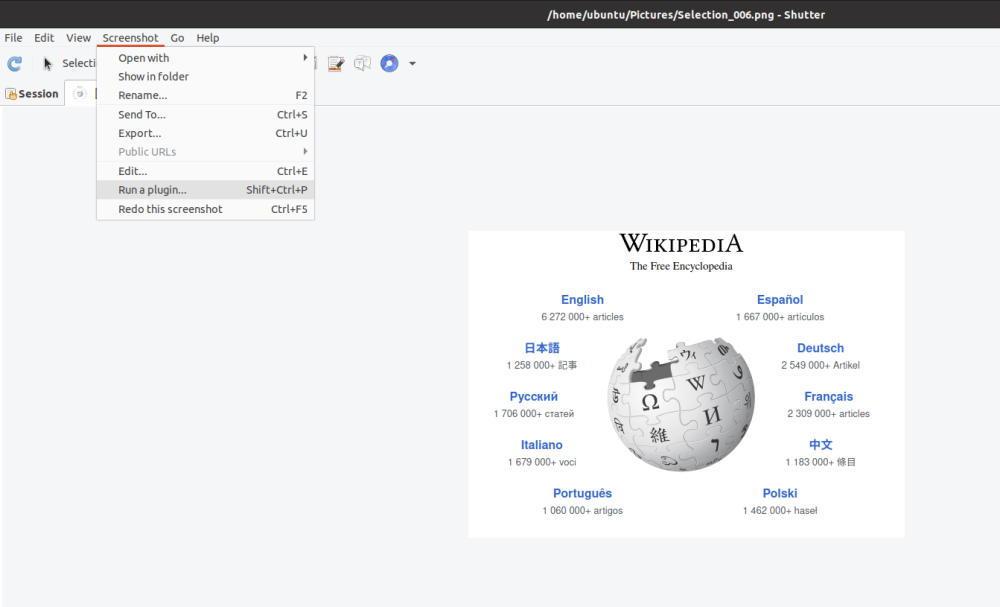
Task: Click the '2 549 000+ Artikel' text
Action: 820,365
